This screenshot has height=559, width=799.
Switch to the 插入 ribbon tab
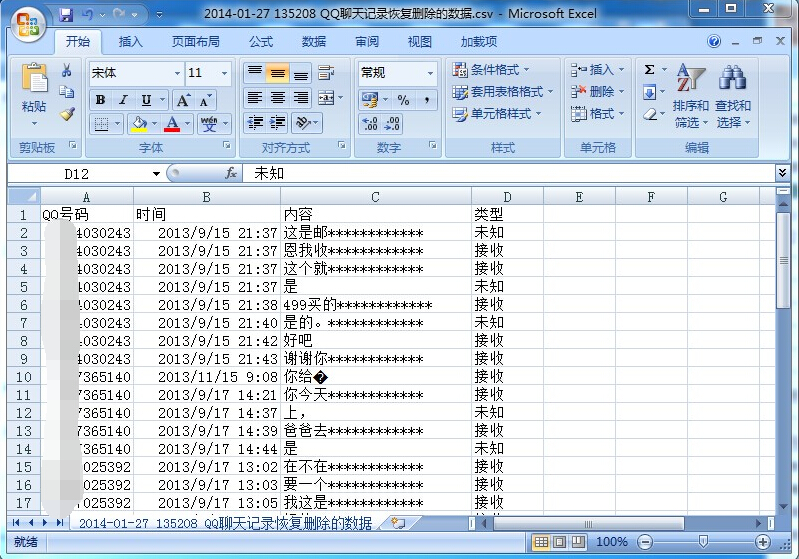pos(130,42)
